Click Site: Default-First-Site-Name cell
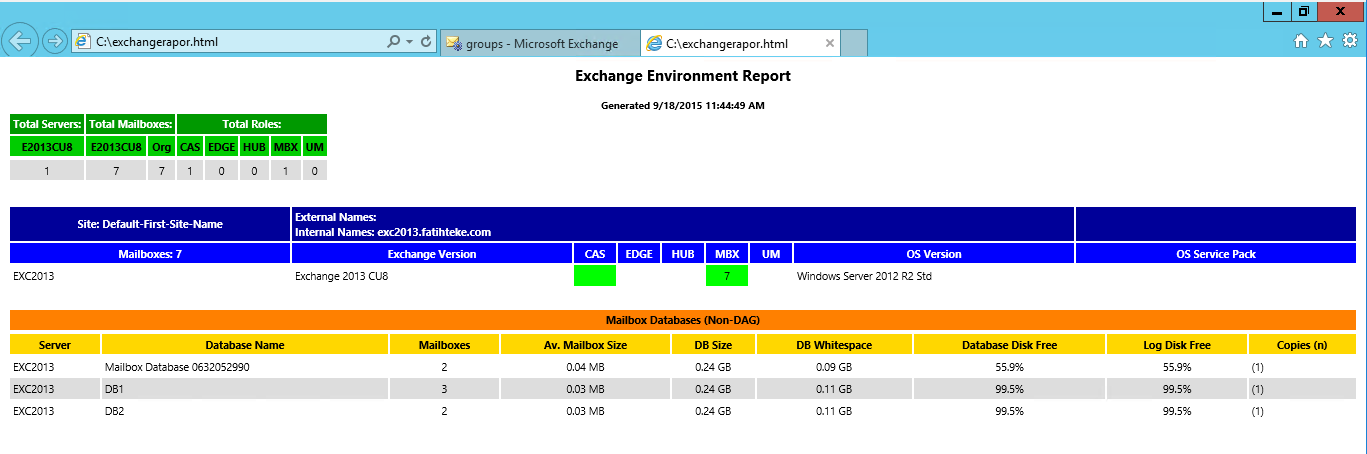1367x454 pixels. [x=150, y=224]
